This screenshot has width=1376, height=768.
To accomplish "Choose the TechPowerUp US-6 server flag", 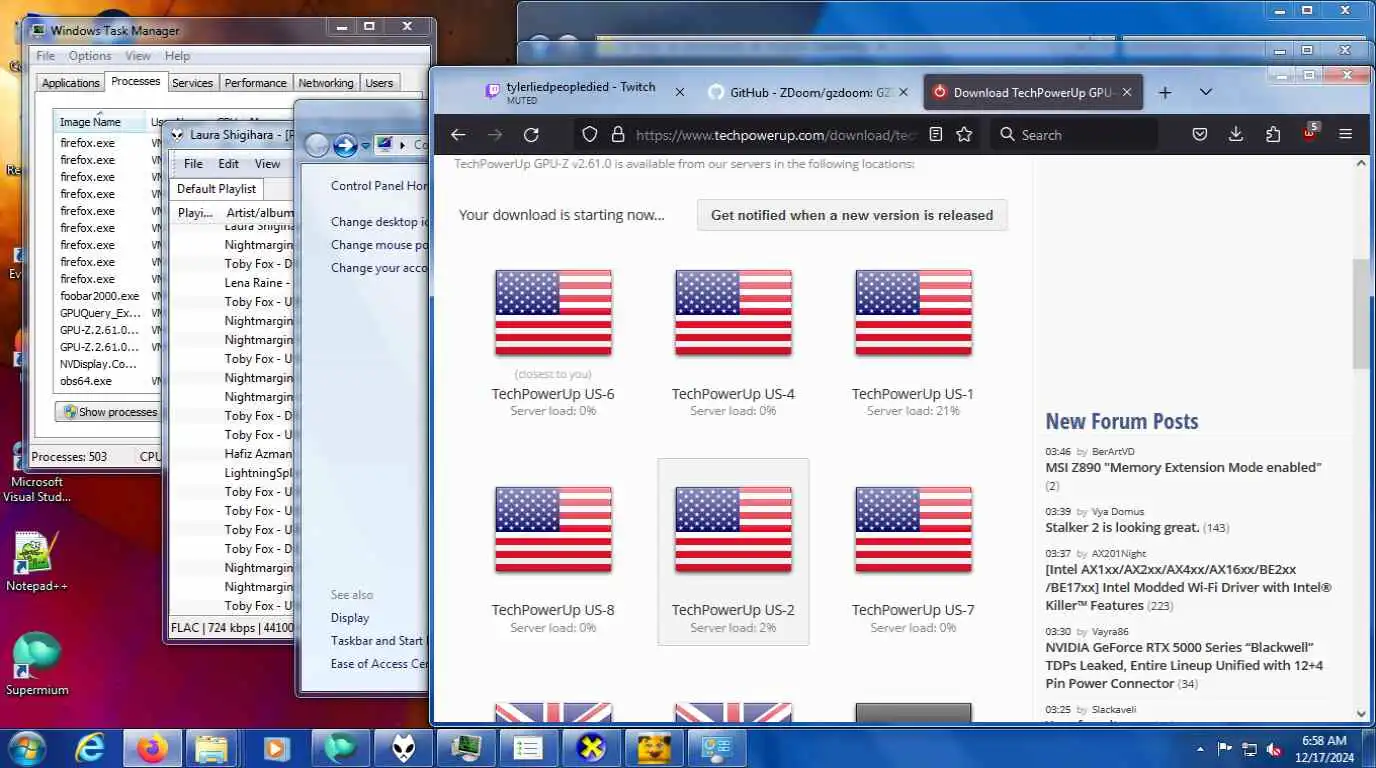I will [553, 312].
